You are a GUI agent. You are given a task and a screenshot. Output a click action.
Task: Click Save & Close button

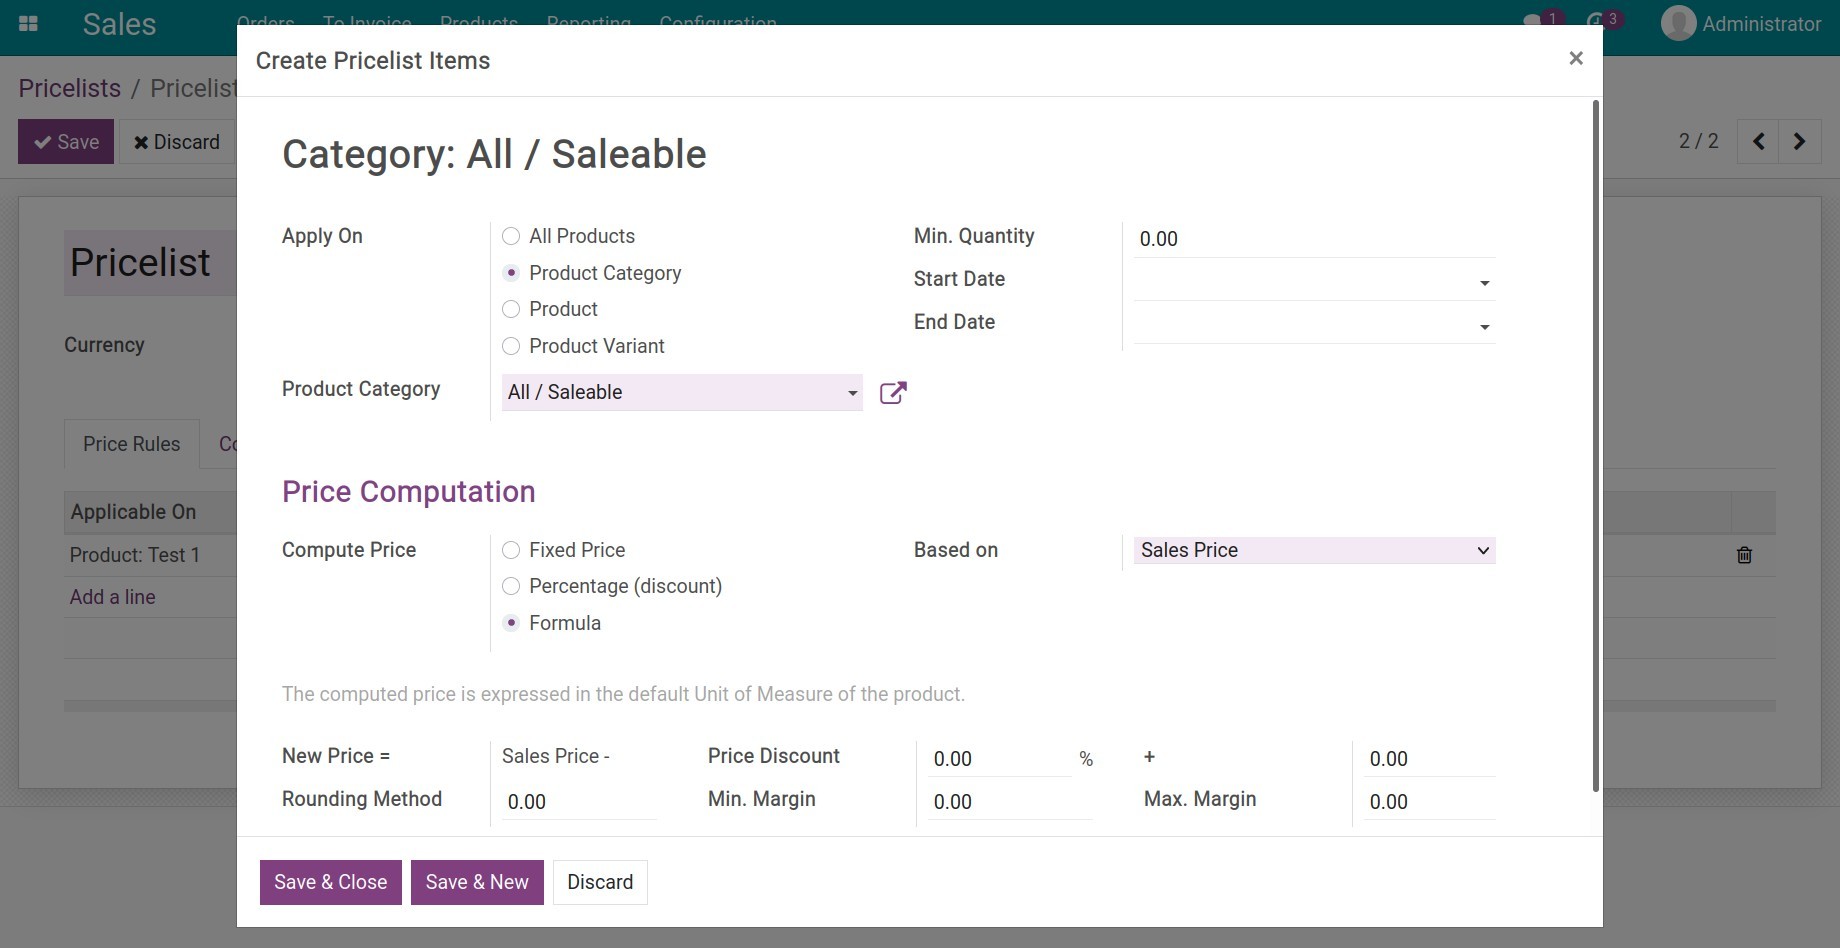331,882
